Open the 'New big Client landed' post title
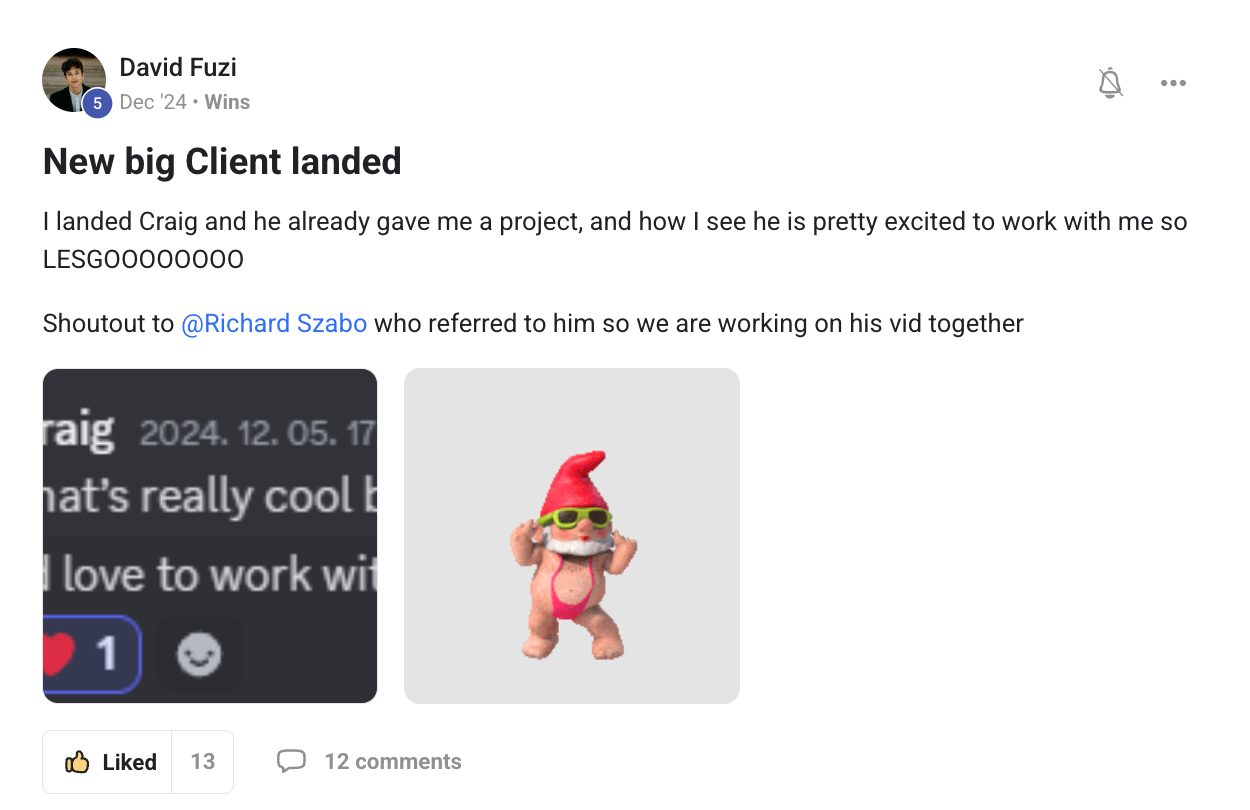 pyautogui.click(x=222, y=161)
